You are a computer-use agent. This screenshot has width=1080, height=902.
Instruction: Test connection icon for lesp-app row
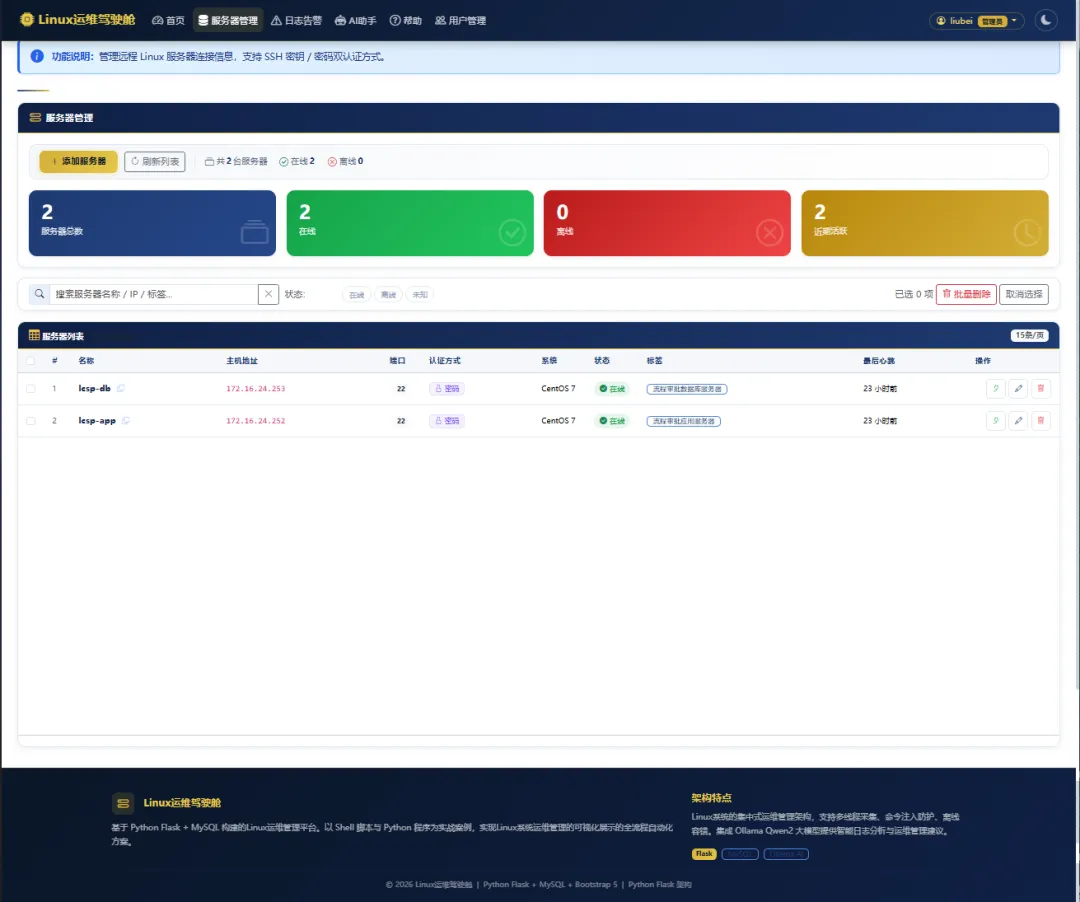point(995,421)
